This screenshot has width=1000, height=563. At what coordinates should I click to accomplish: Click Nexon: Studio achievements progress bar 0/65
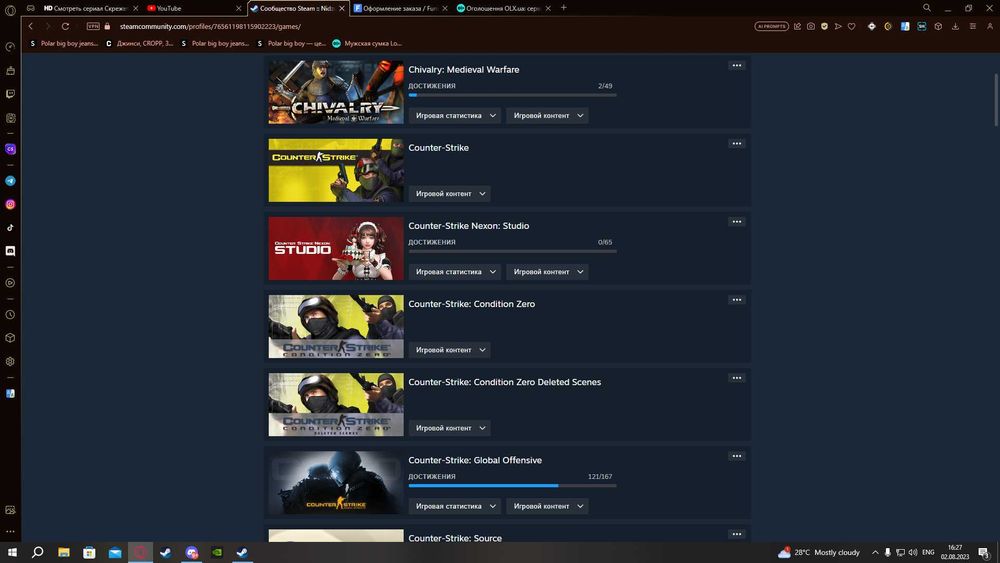pos(512,251)
